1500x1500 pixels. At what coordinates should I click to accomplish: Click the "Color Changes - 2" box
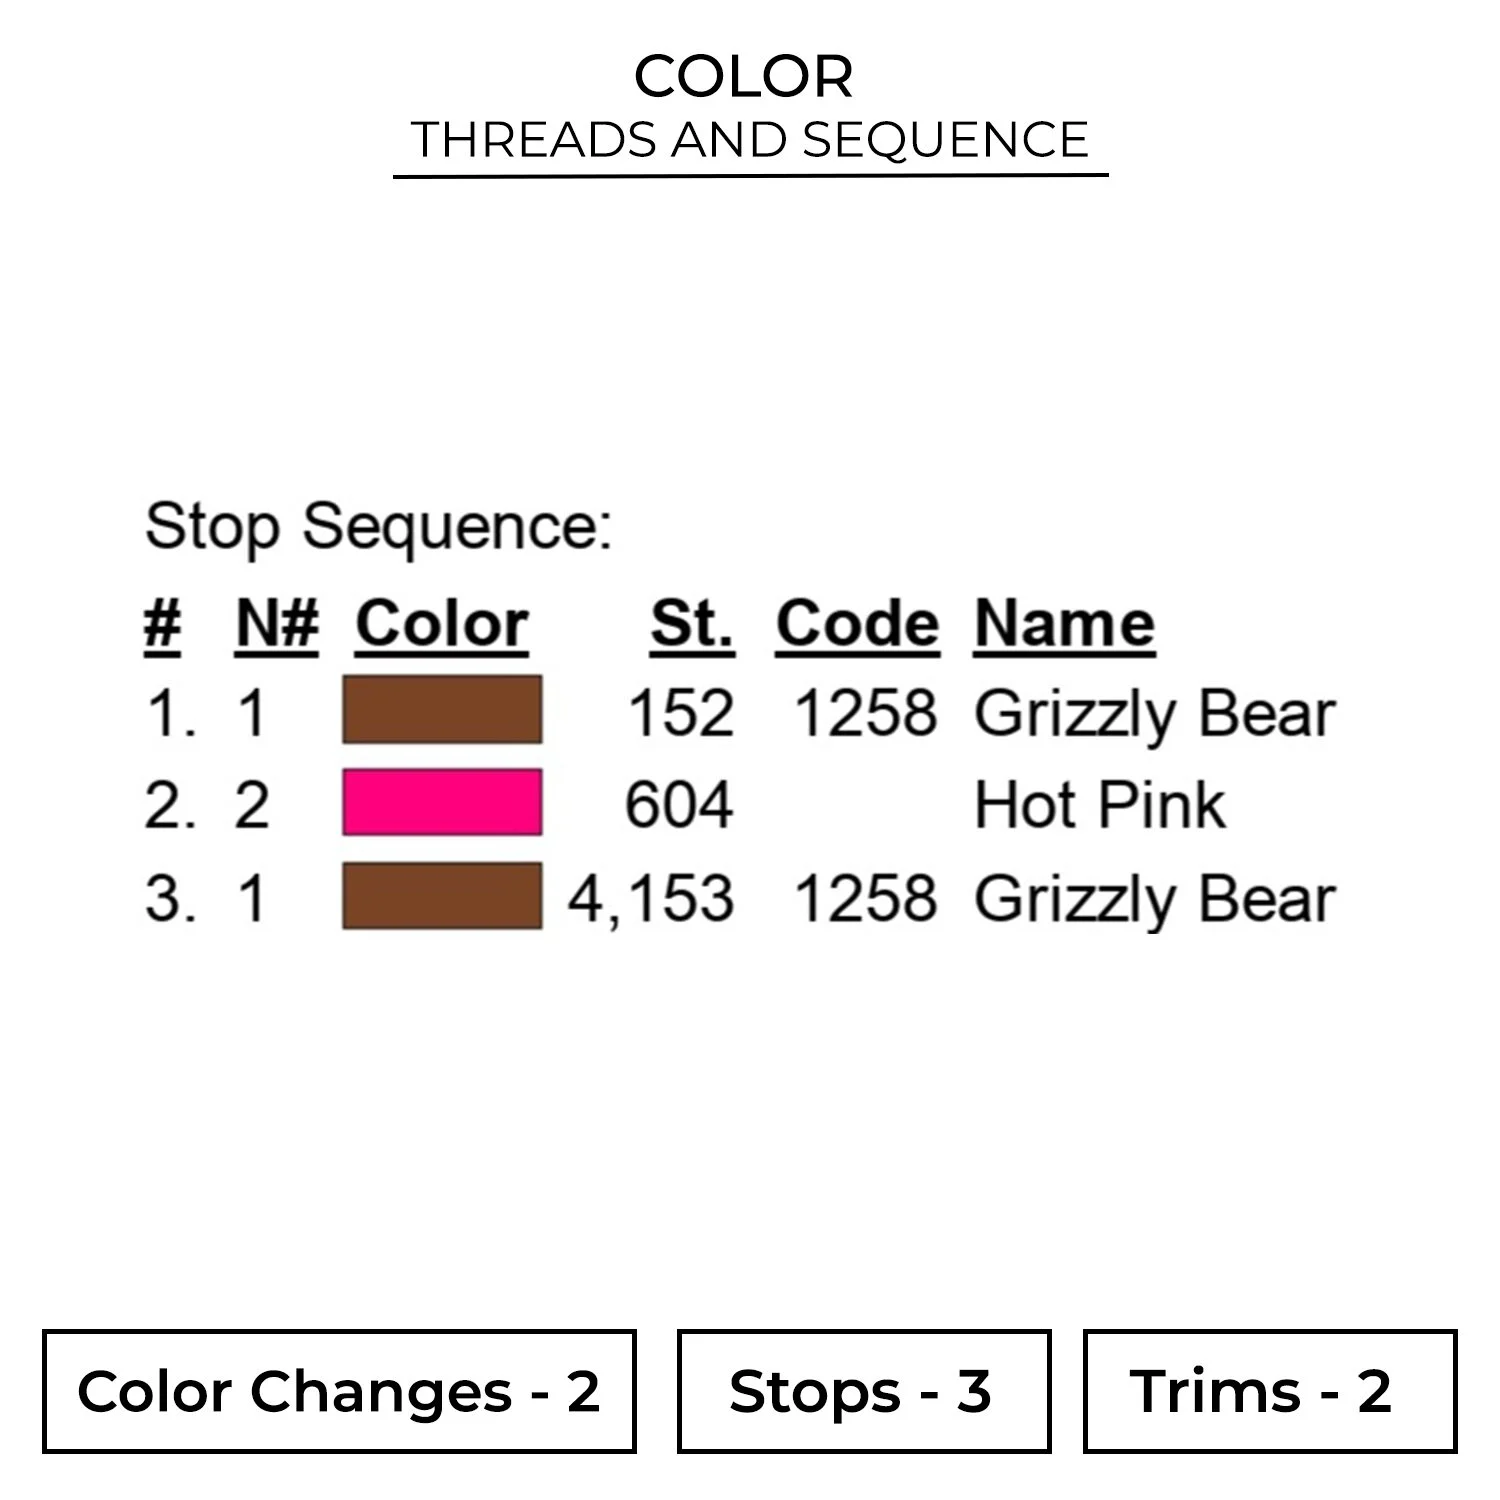pyautogui.click(x=339, y=1391)
